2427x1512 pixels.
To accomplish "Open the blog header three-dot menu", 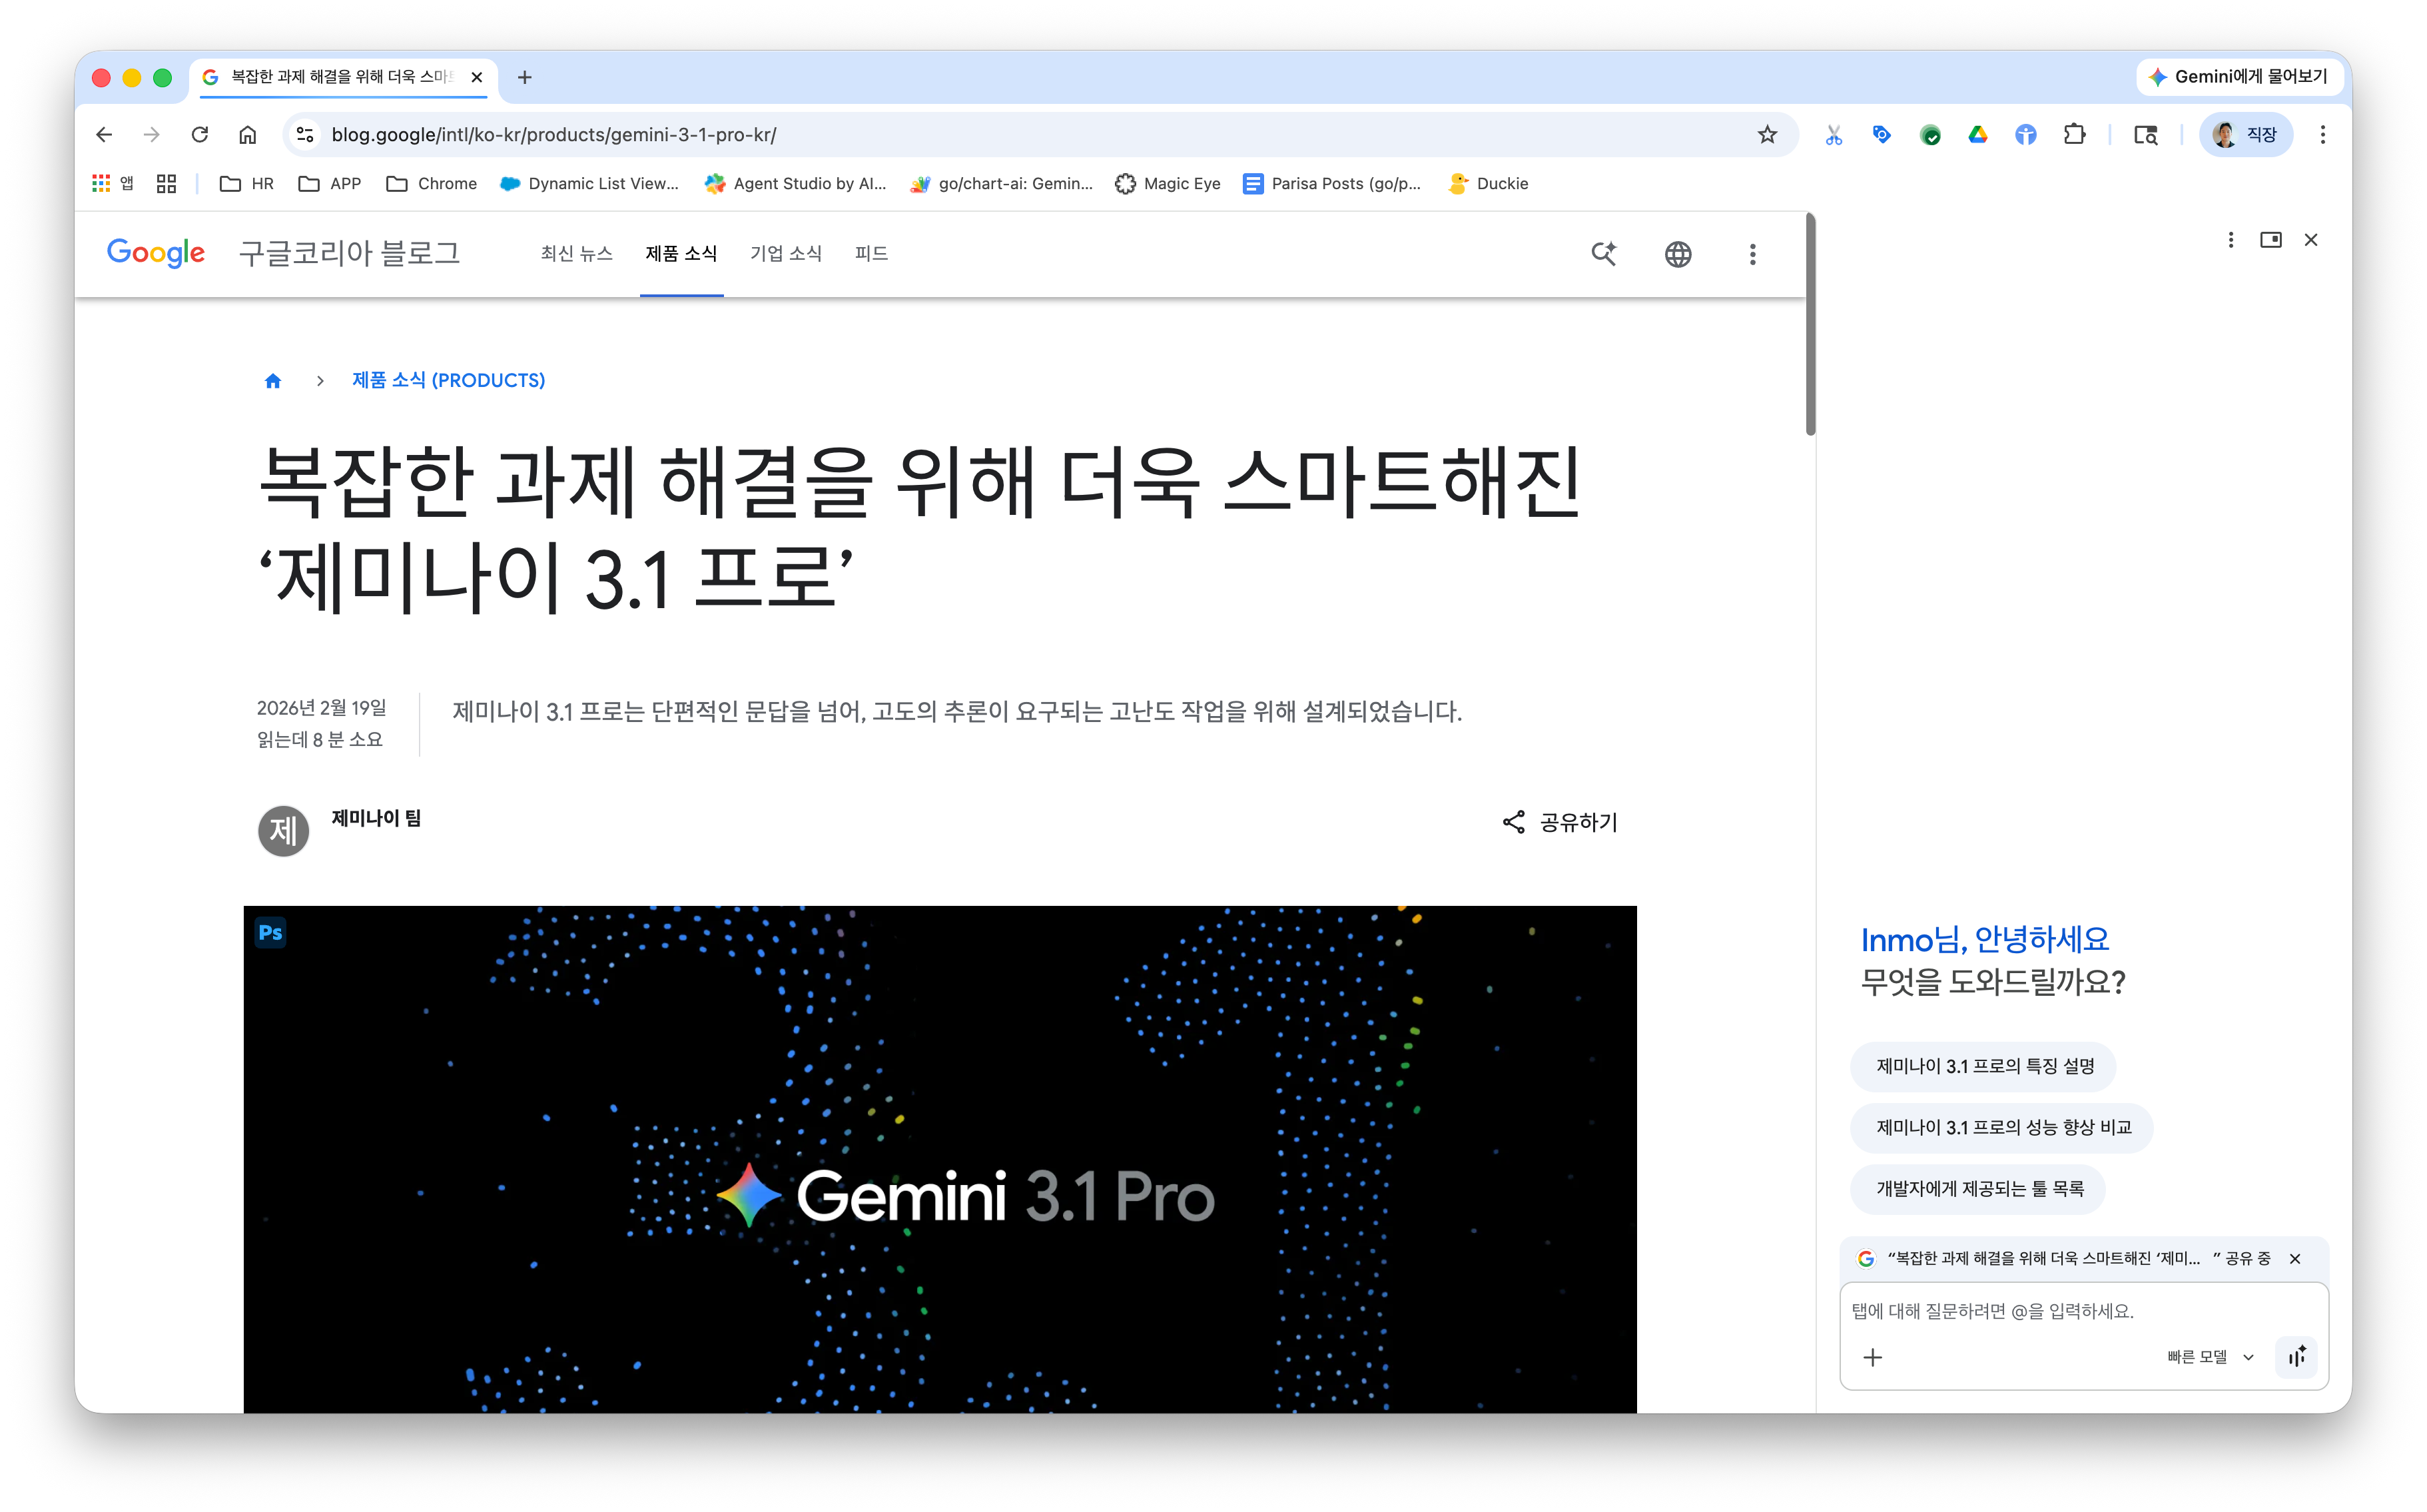I will pyautogui.click(x=1752, y=254).
